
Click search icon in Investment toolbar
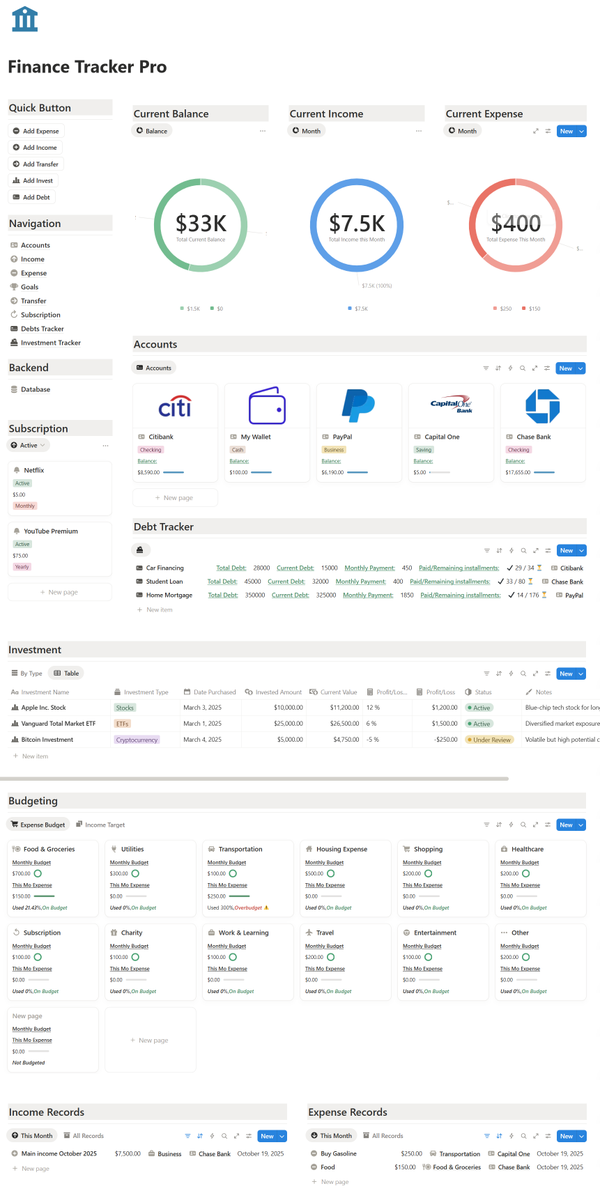coord(523,673)
